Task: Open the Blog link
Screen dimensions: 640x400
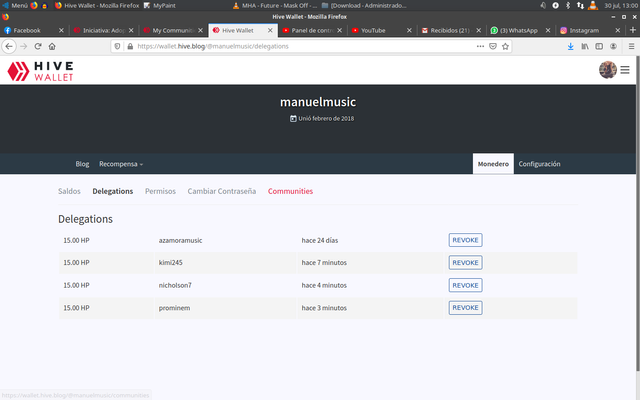Action: (82, 164)
